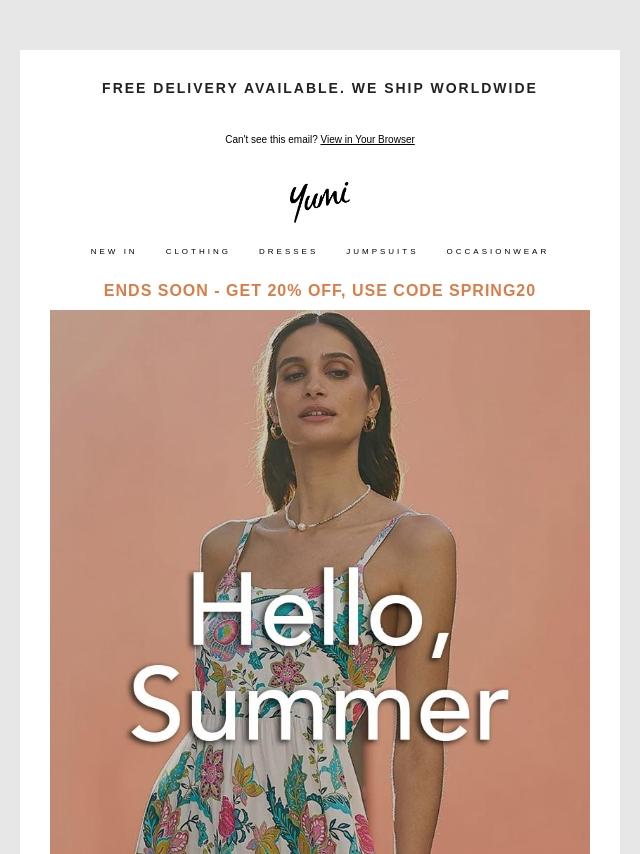
Task: Click the word Summer in hero headline
Action: pyautogui.click(x=320, y=706)
